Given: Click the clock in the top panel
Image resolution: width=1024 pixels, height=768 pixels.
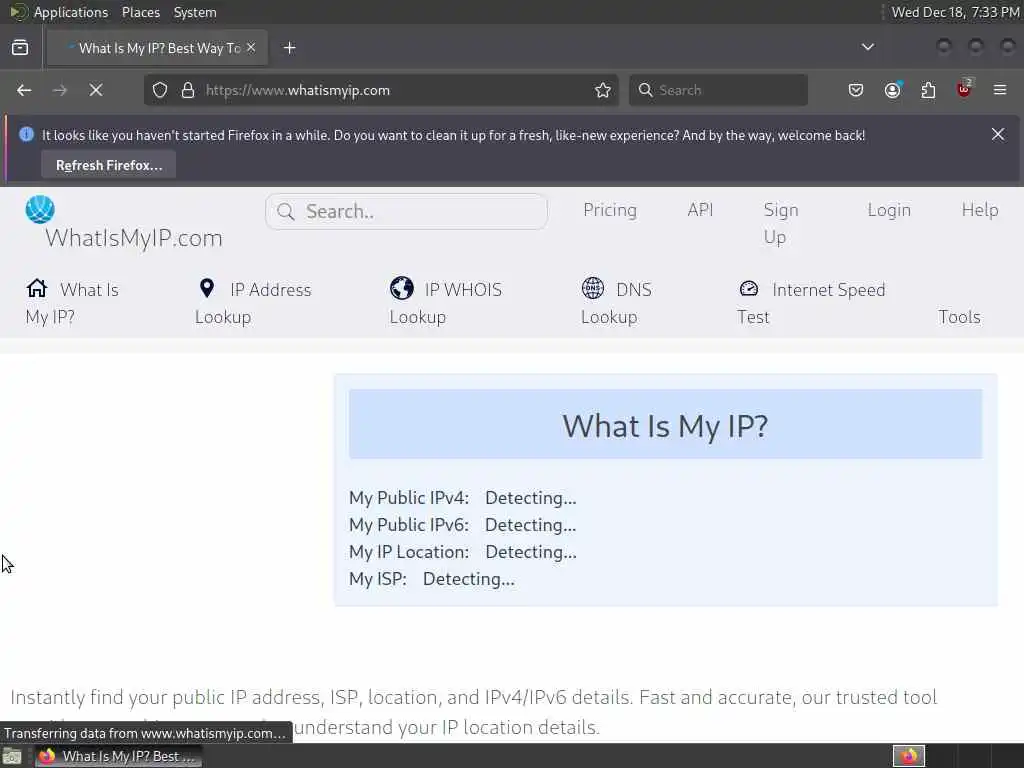Looking at the screenshot, I should point(955,12).
